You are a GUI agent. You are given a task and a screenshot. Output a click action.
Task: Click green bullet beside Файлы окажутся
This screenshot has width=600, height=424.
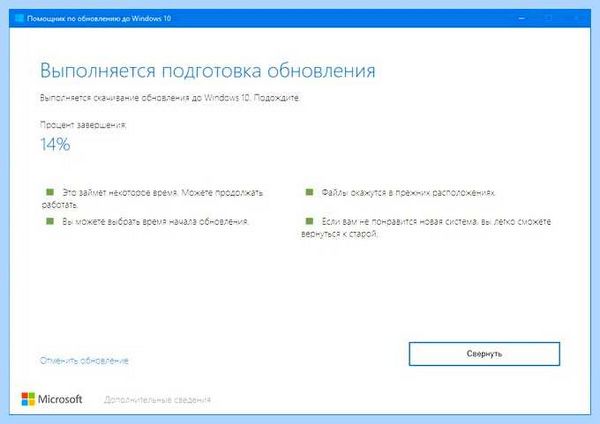pos(309,192)
